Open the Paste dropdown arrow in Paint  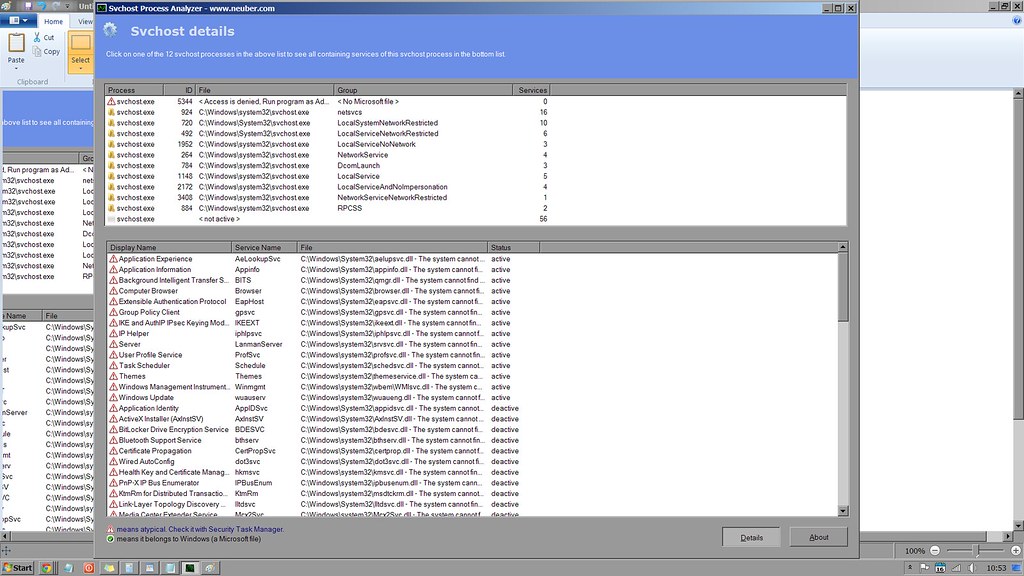point(16,68)
